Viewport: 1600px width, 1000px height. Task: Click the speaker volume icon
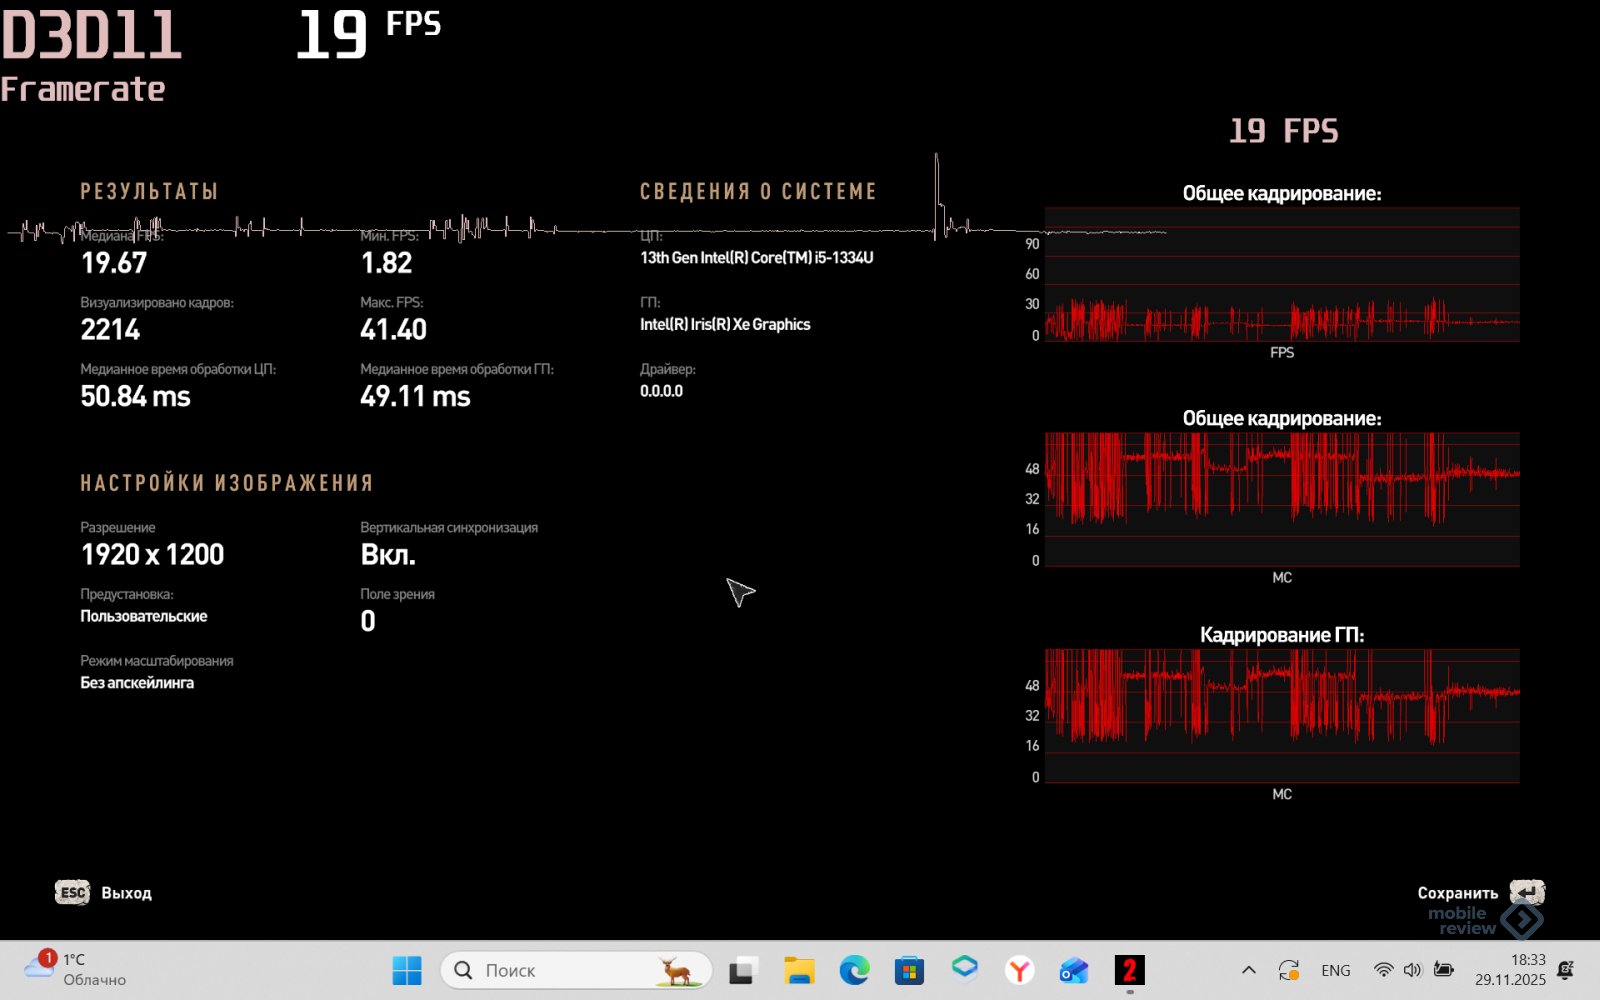click(1412, 970)
